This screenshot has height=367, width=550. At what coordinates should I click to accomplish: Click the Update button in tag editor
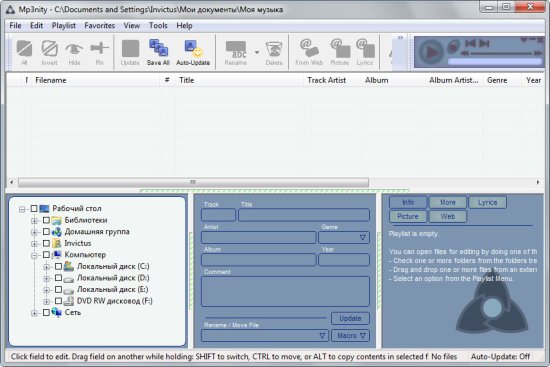pyautogui.click(x=350, y=318)
